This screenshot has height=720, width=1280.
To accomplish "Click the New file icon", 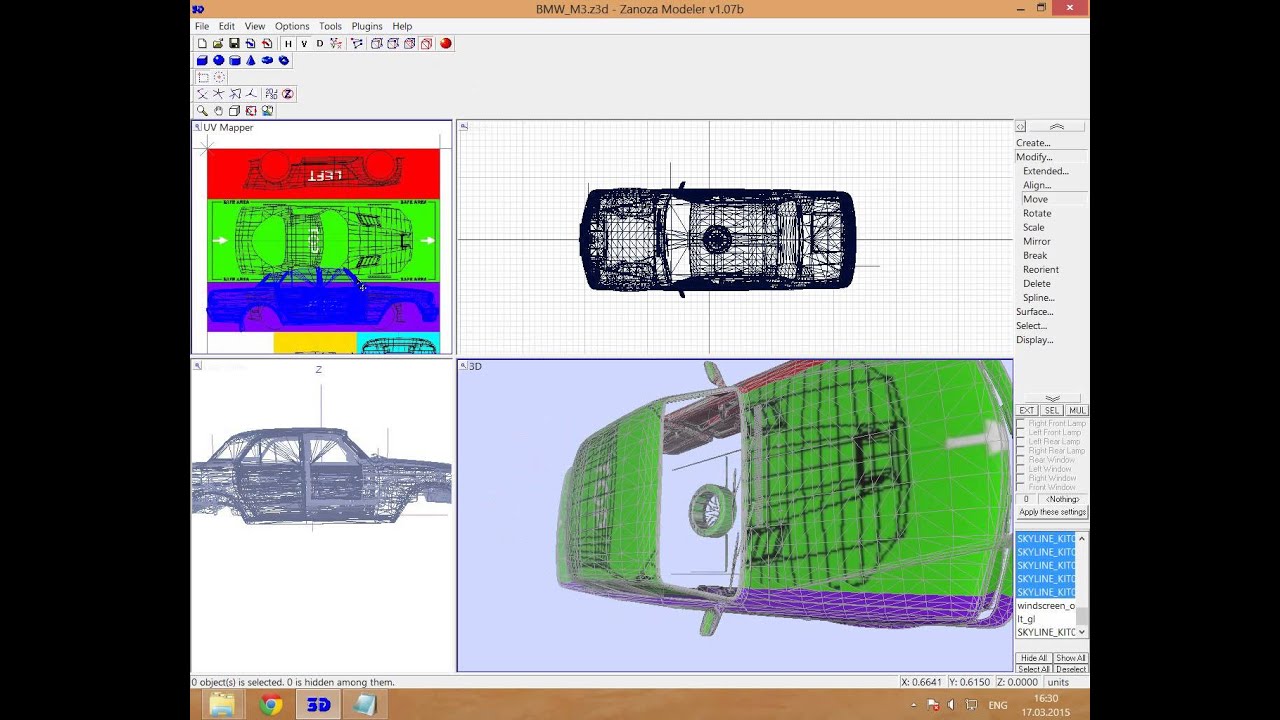I will click(x=202, y=44).
